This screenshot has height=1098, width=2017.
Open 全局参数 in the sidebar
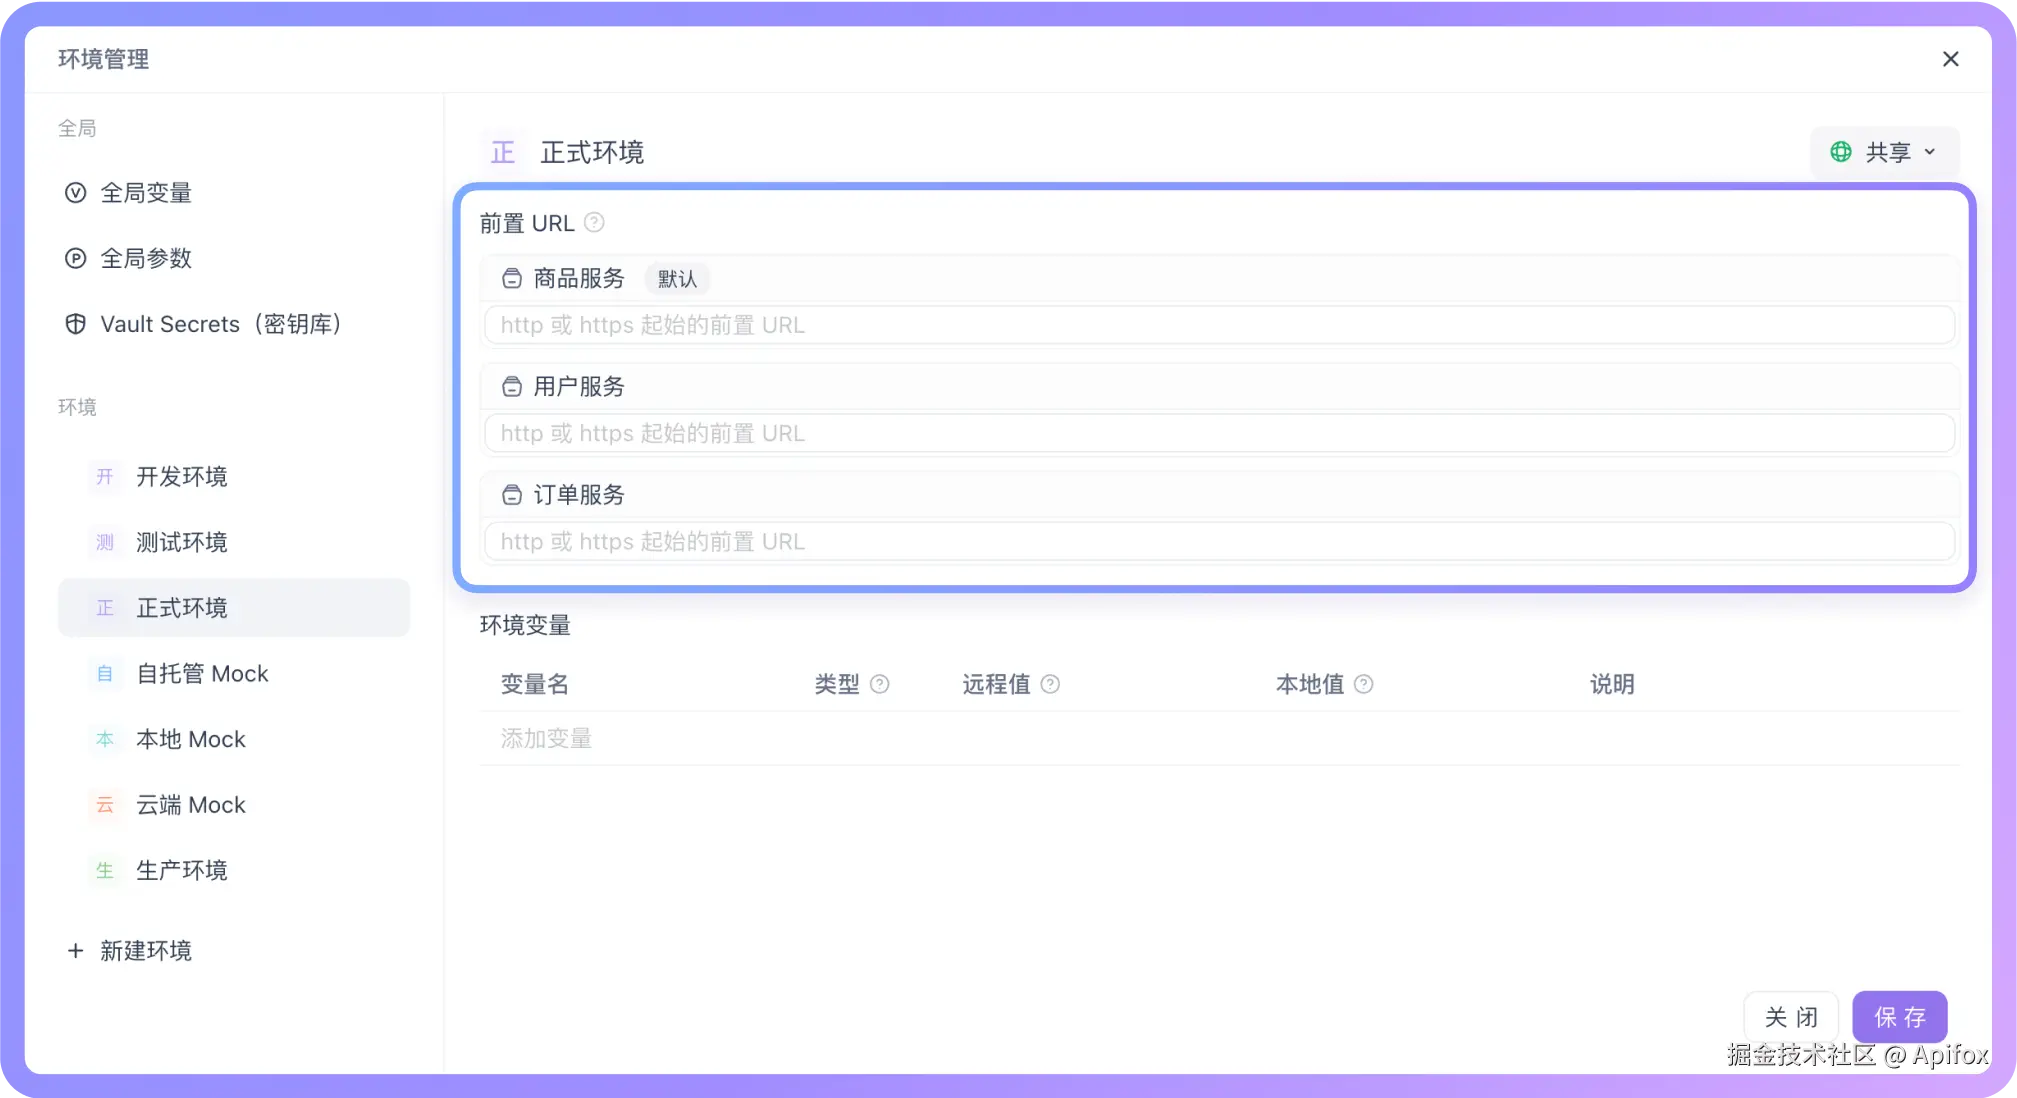click(x=146, y=258)
